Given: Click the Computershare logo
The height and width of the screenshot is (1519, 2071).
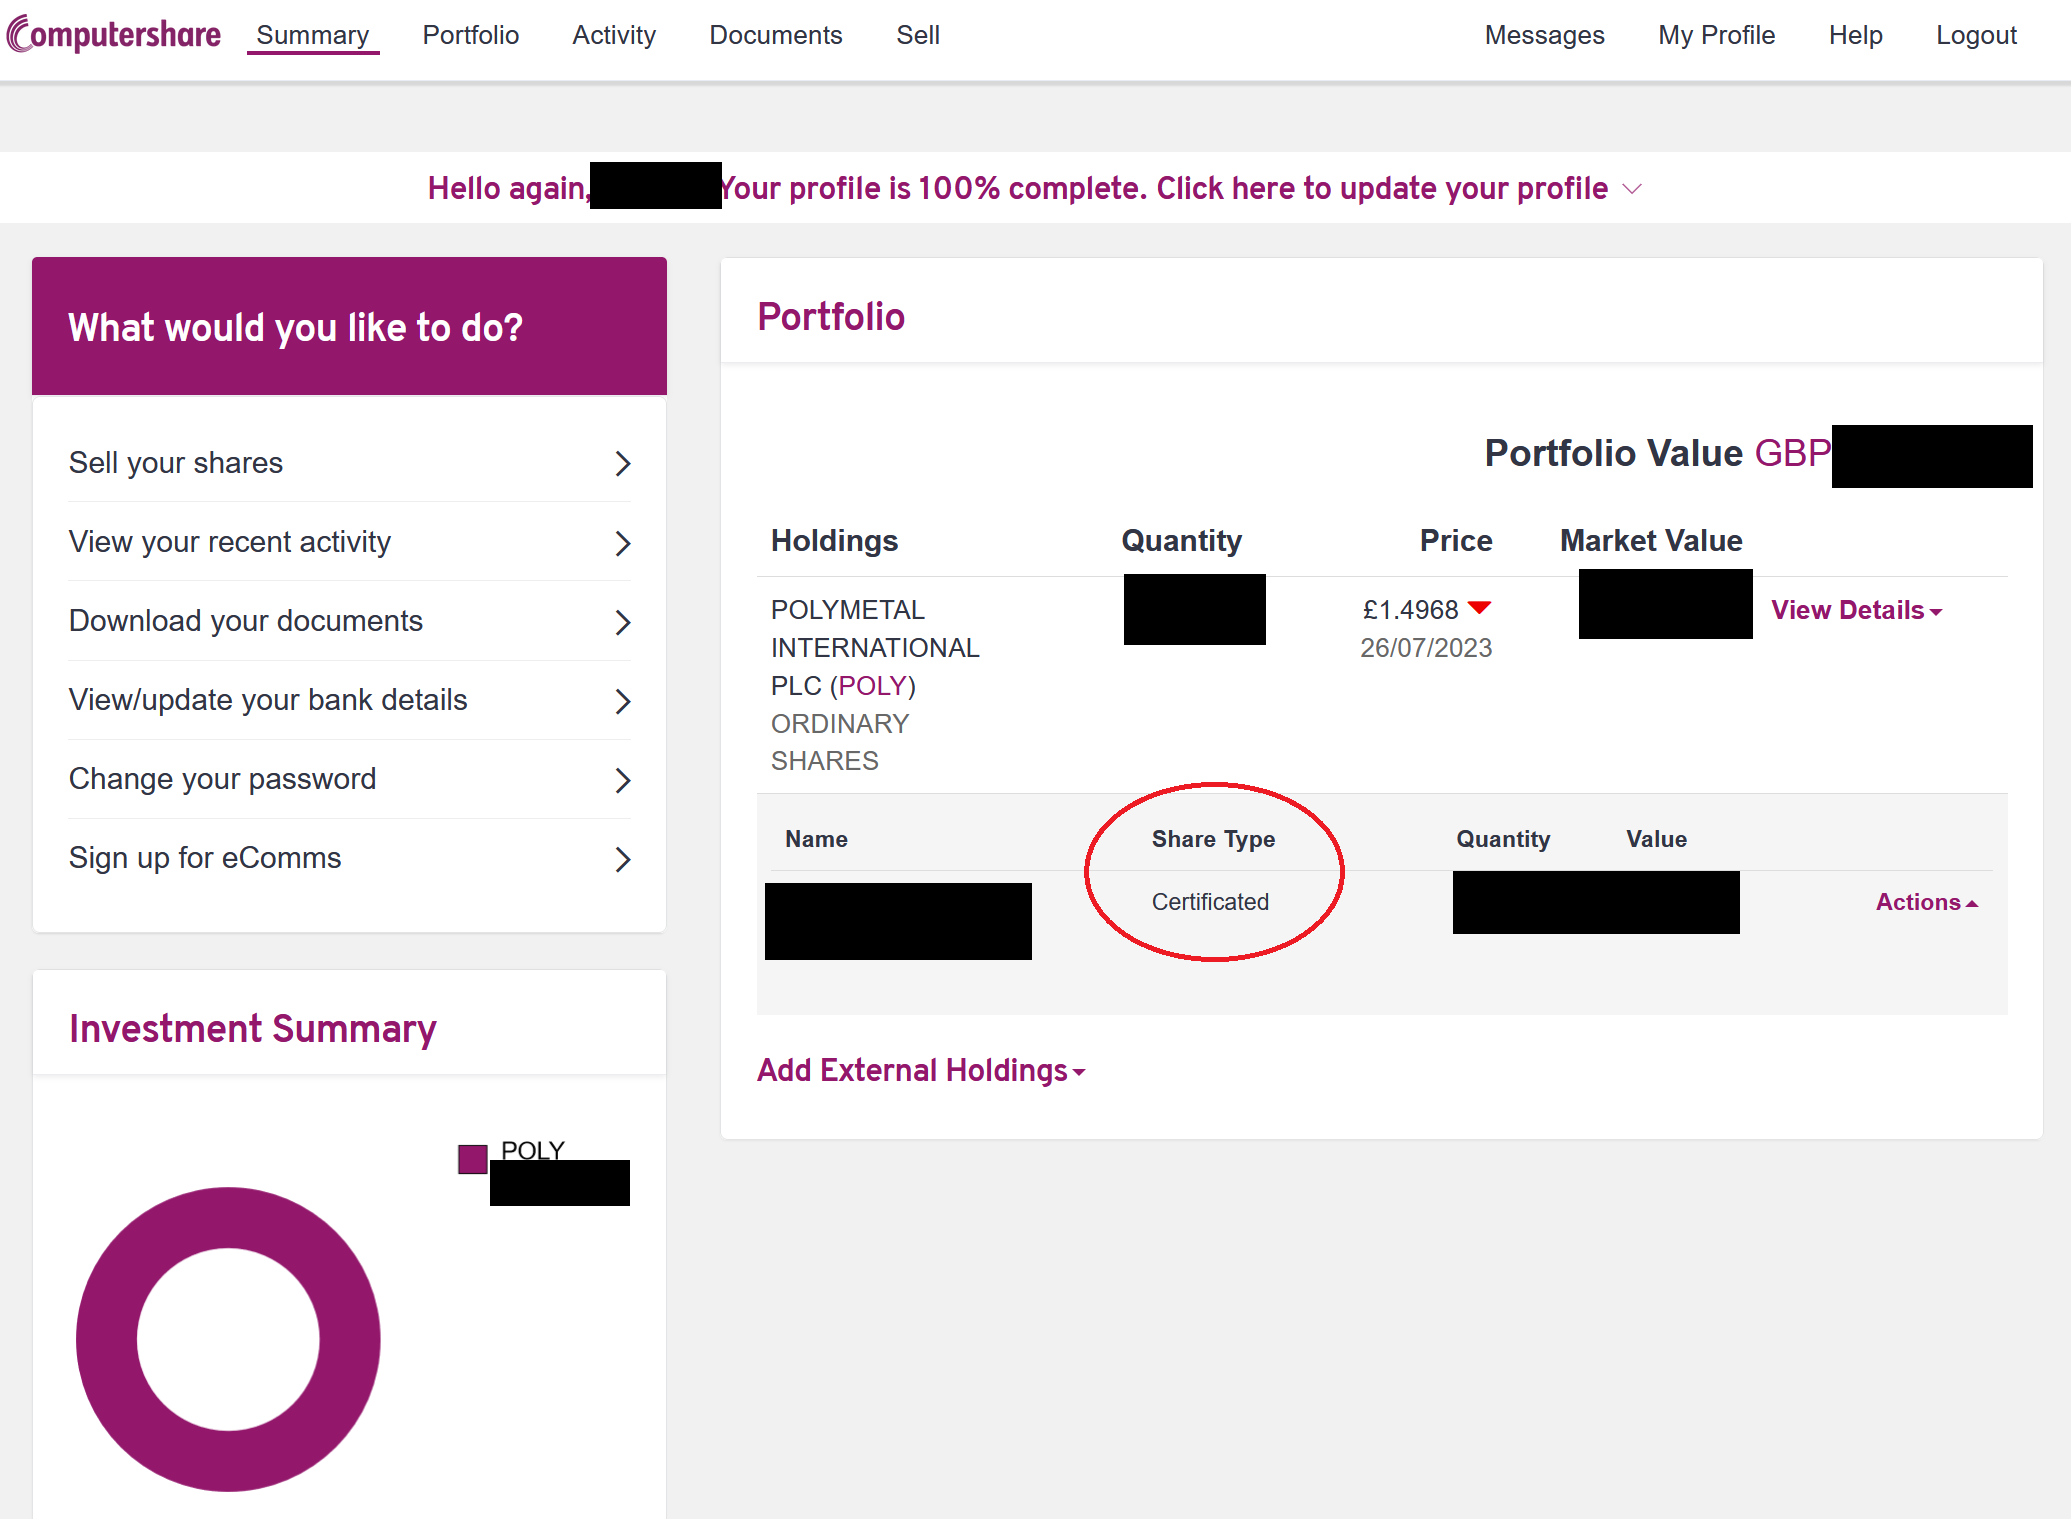Looking at the screenshot, I should [114, 35].
